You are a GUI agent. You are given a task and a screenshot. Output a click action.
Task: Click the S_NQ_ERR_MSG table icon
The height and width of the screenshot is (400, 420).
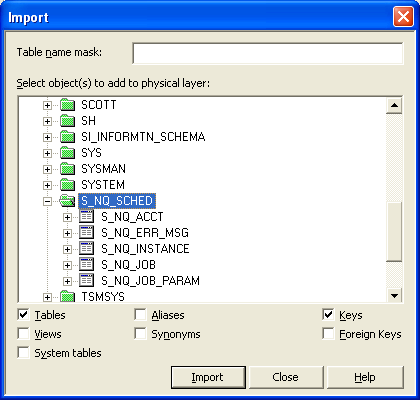tap(87, 233)
